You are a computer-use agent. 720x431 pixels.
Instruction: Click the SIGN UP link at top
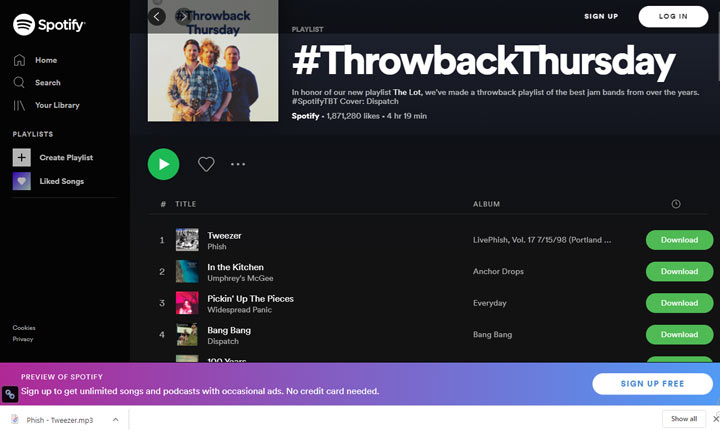601,17
